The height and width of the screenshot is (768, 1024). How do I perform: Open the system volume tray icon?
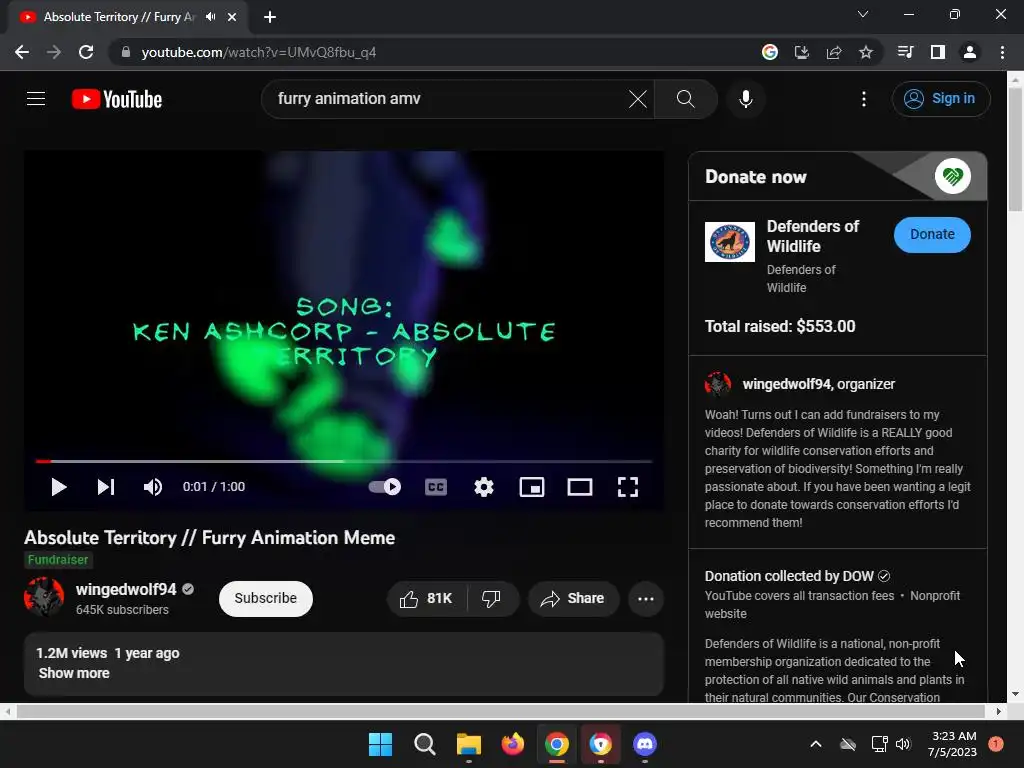[903, 744]
